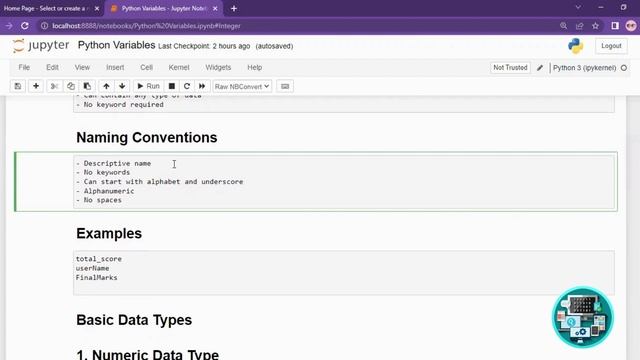
Task: Open tab search chevron in title bar
Action: coord(578,7)
